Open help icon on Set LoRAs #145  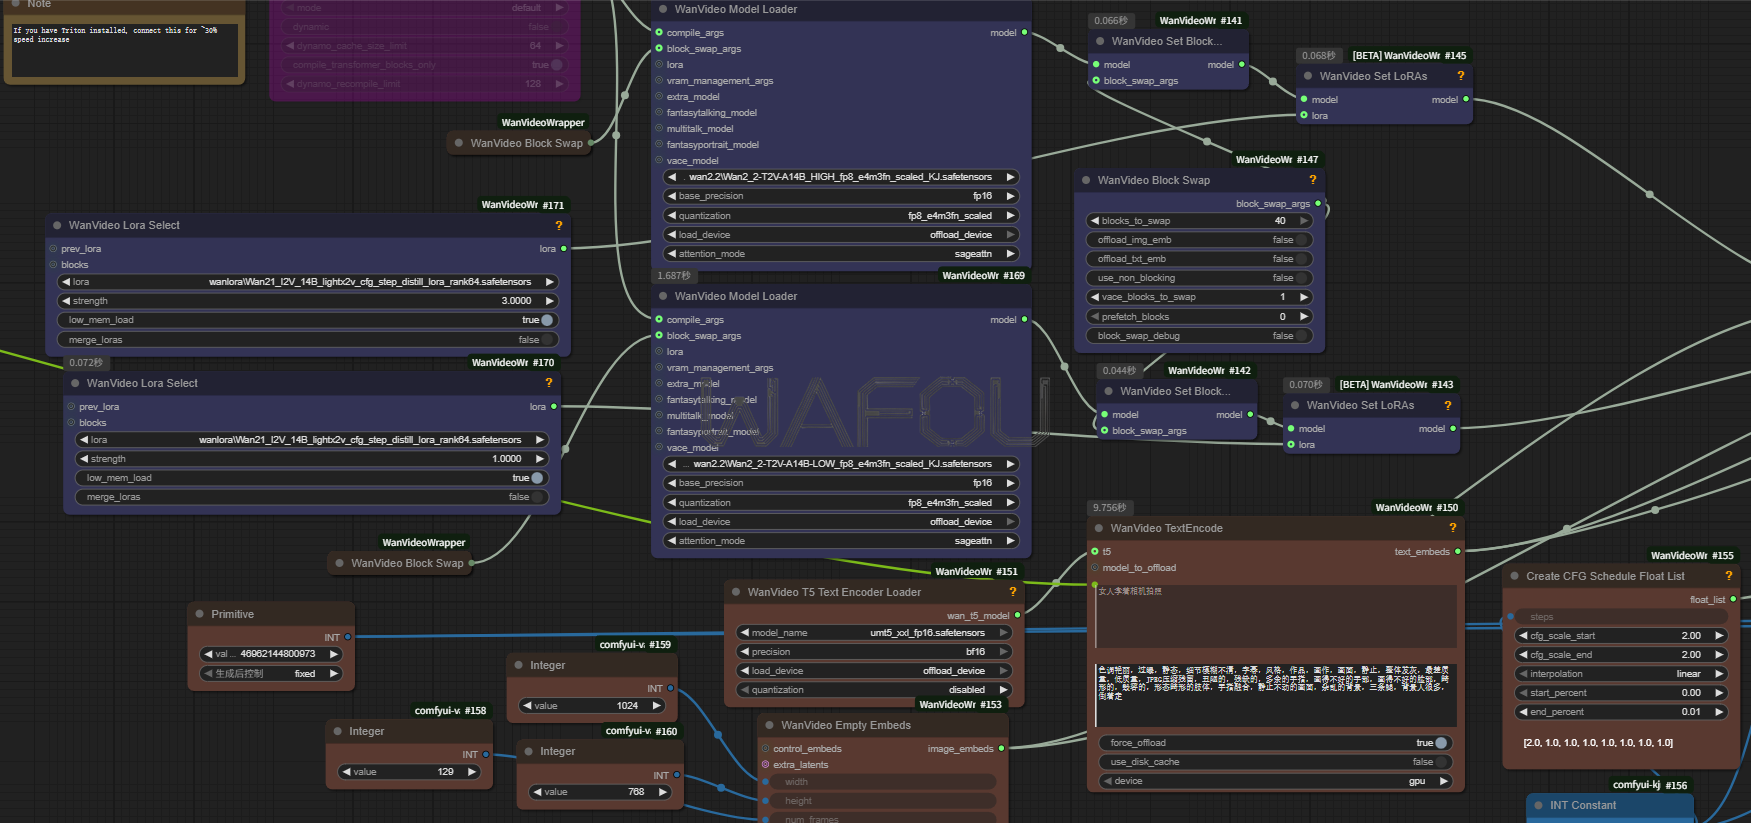(x=1460, y=76)
